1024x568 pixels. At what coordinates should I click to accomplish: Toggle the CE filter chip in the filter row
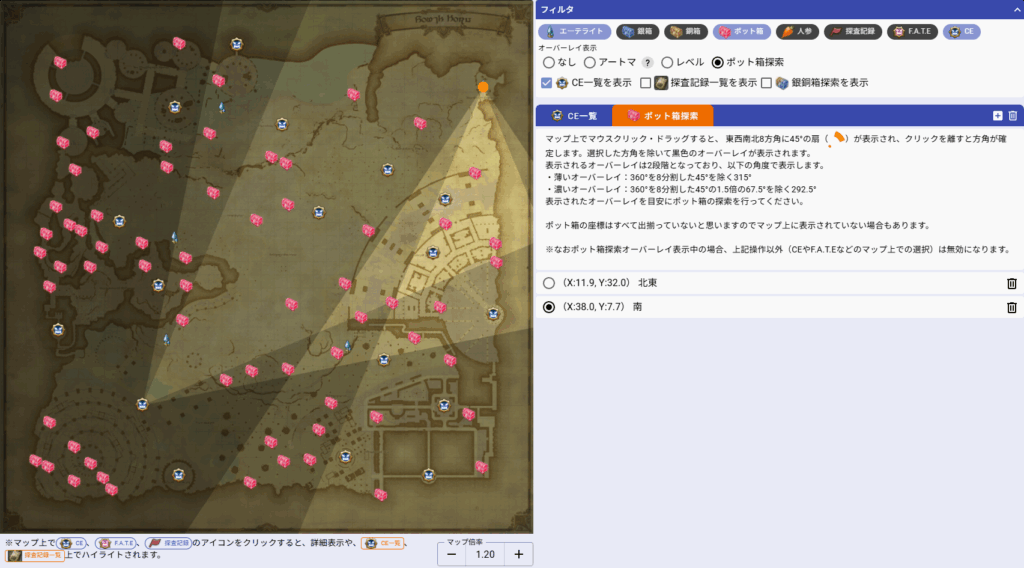(x=962, y=31)
